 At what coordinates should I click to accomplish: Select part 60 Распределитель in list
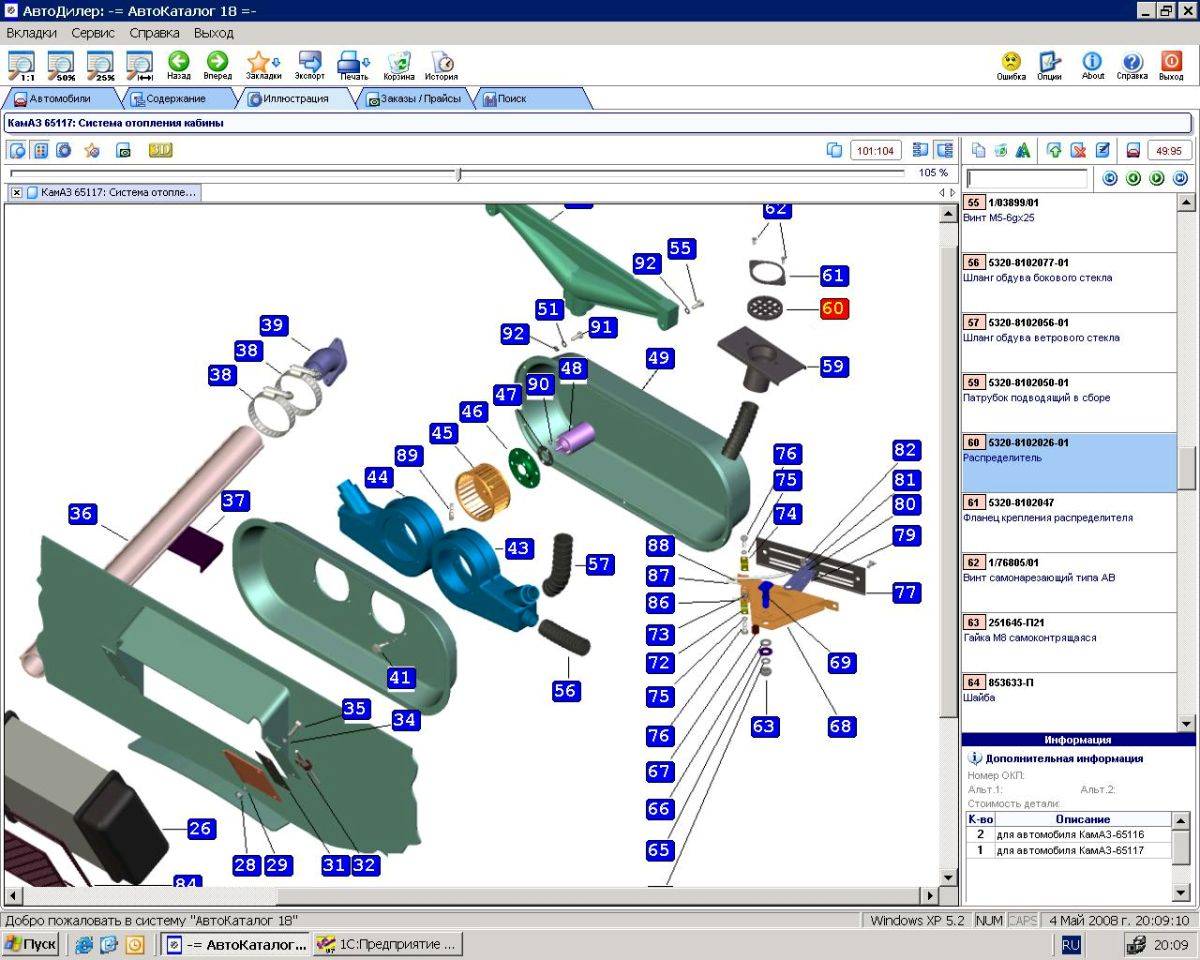(x=1069, y=462)
